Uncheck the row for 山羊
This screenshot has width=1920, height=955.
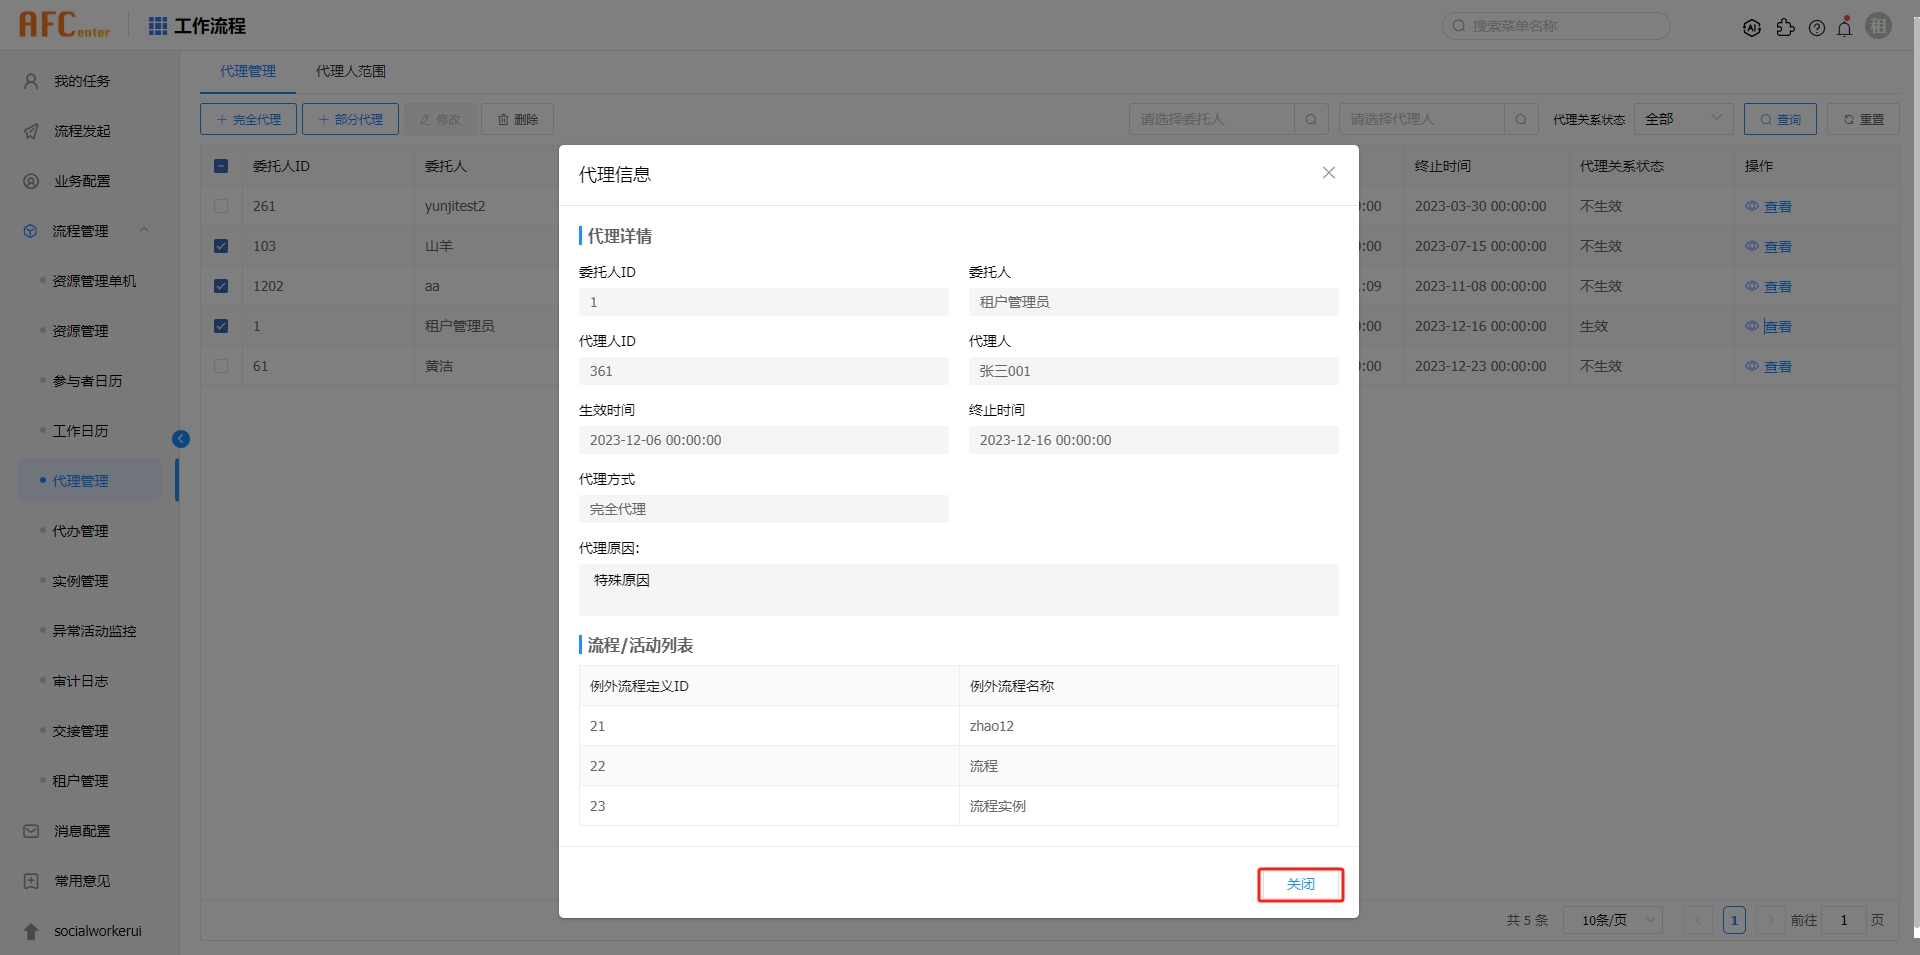pyautogui.click(x=221, y=245)
